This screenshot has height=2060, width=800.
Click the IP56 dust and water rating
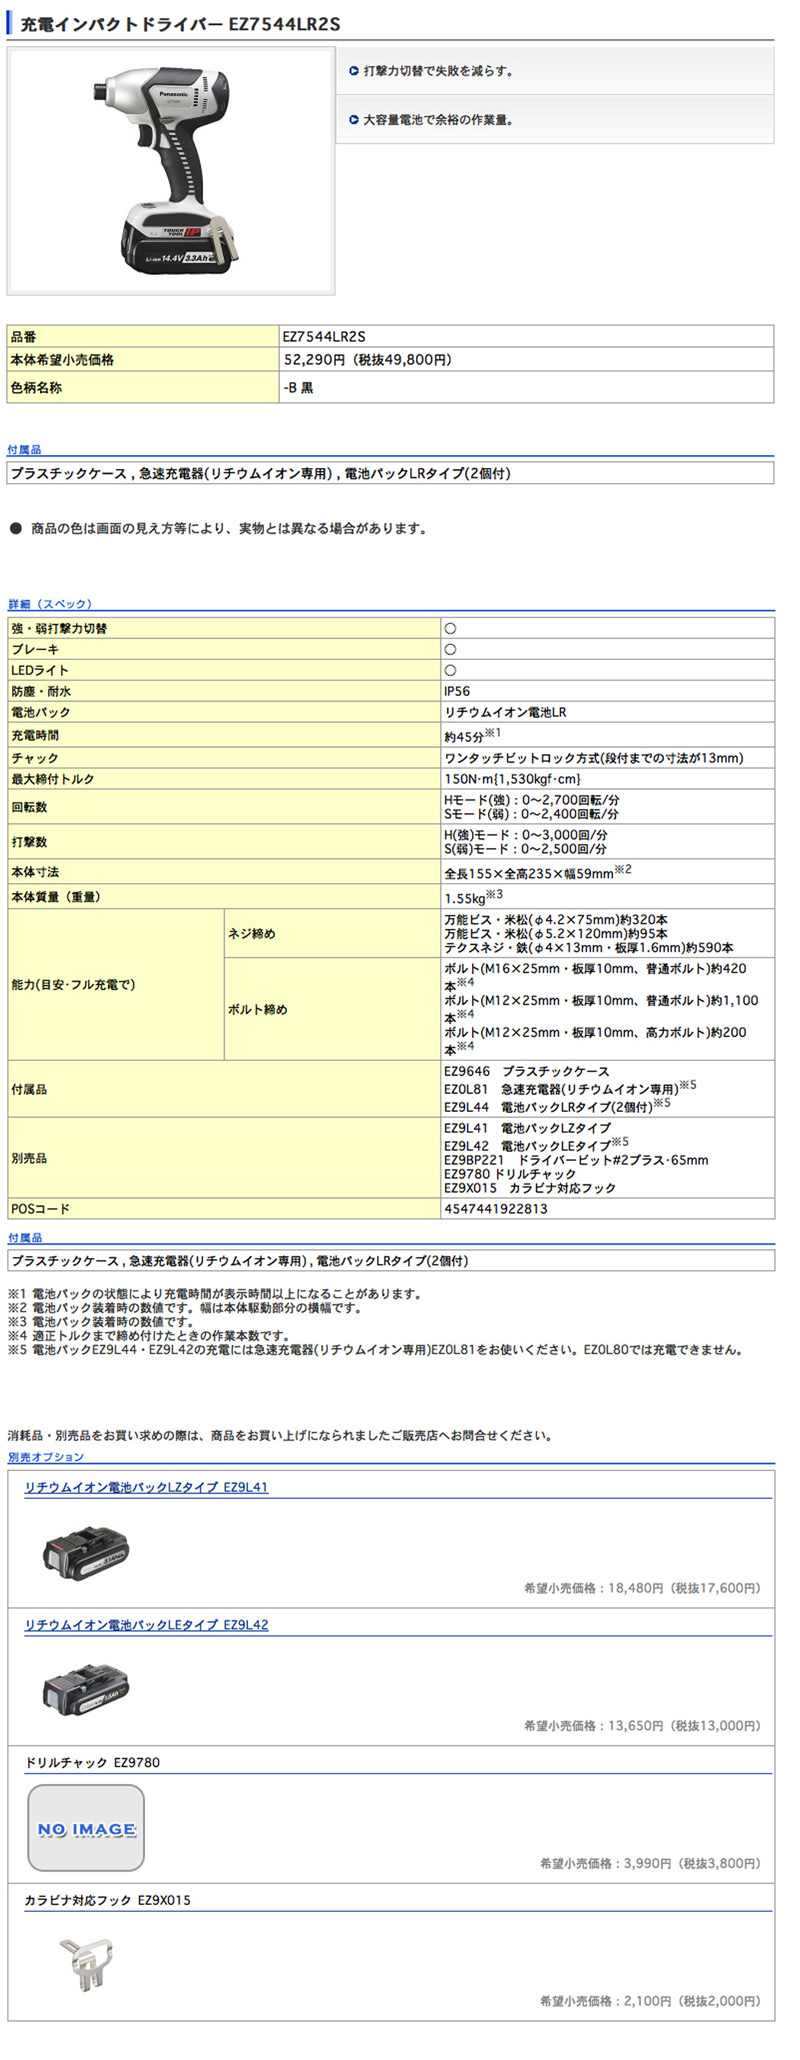tap(457, 692)
